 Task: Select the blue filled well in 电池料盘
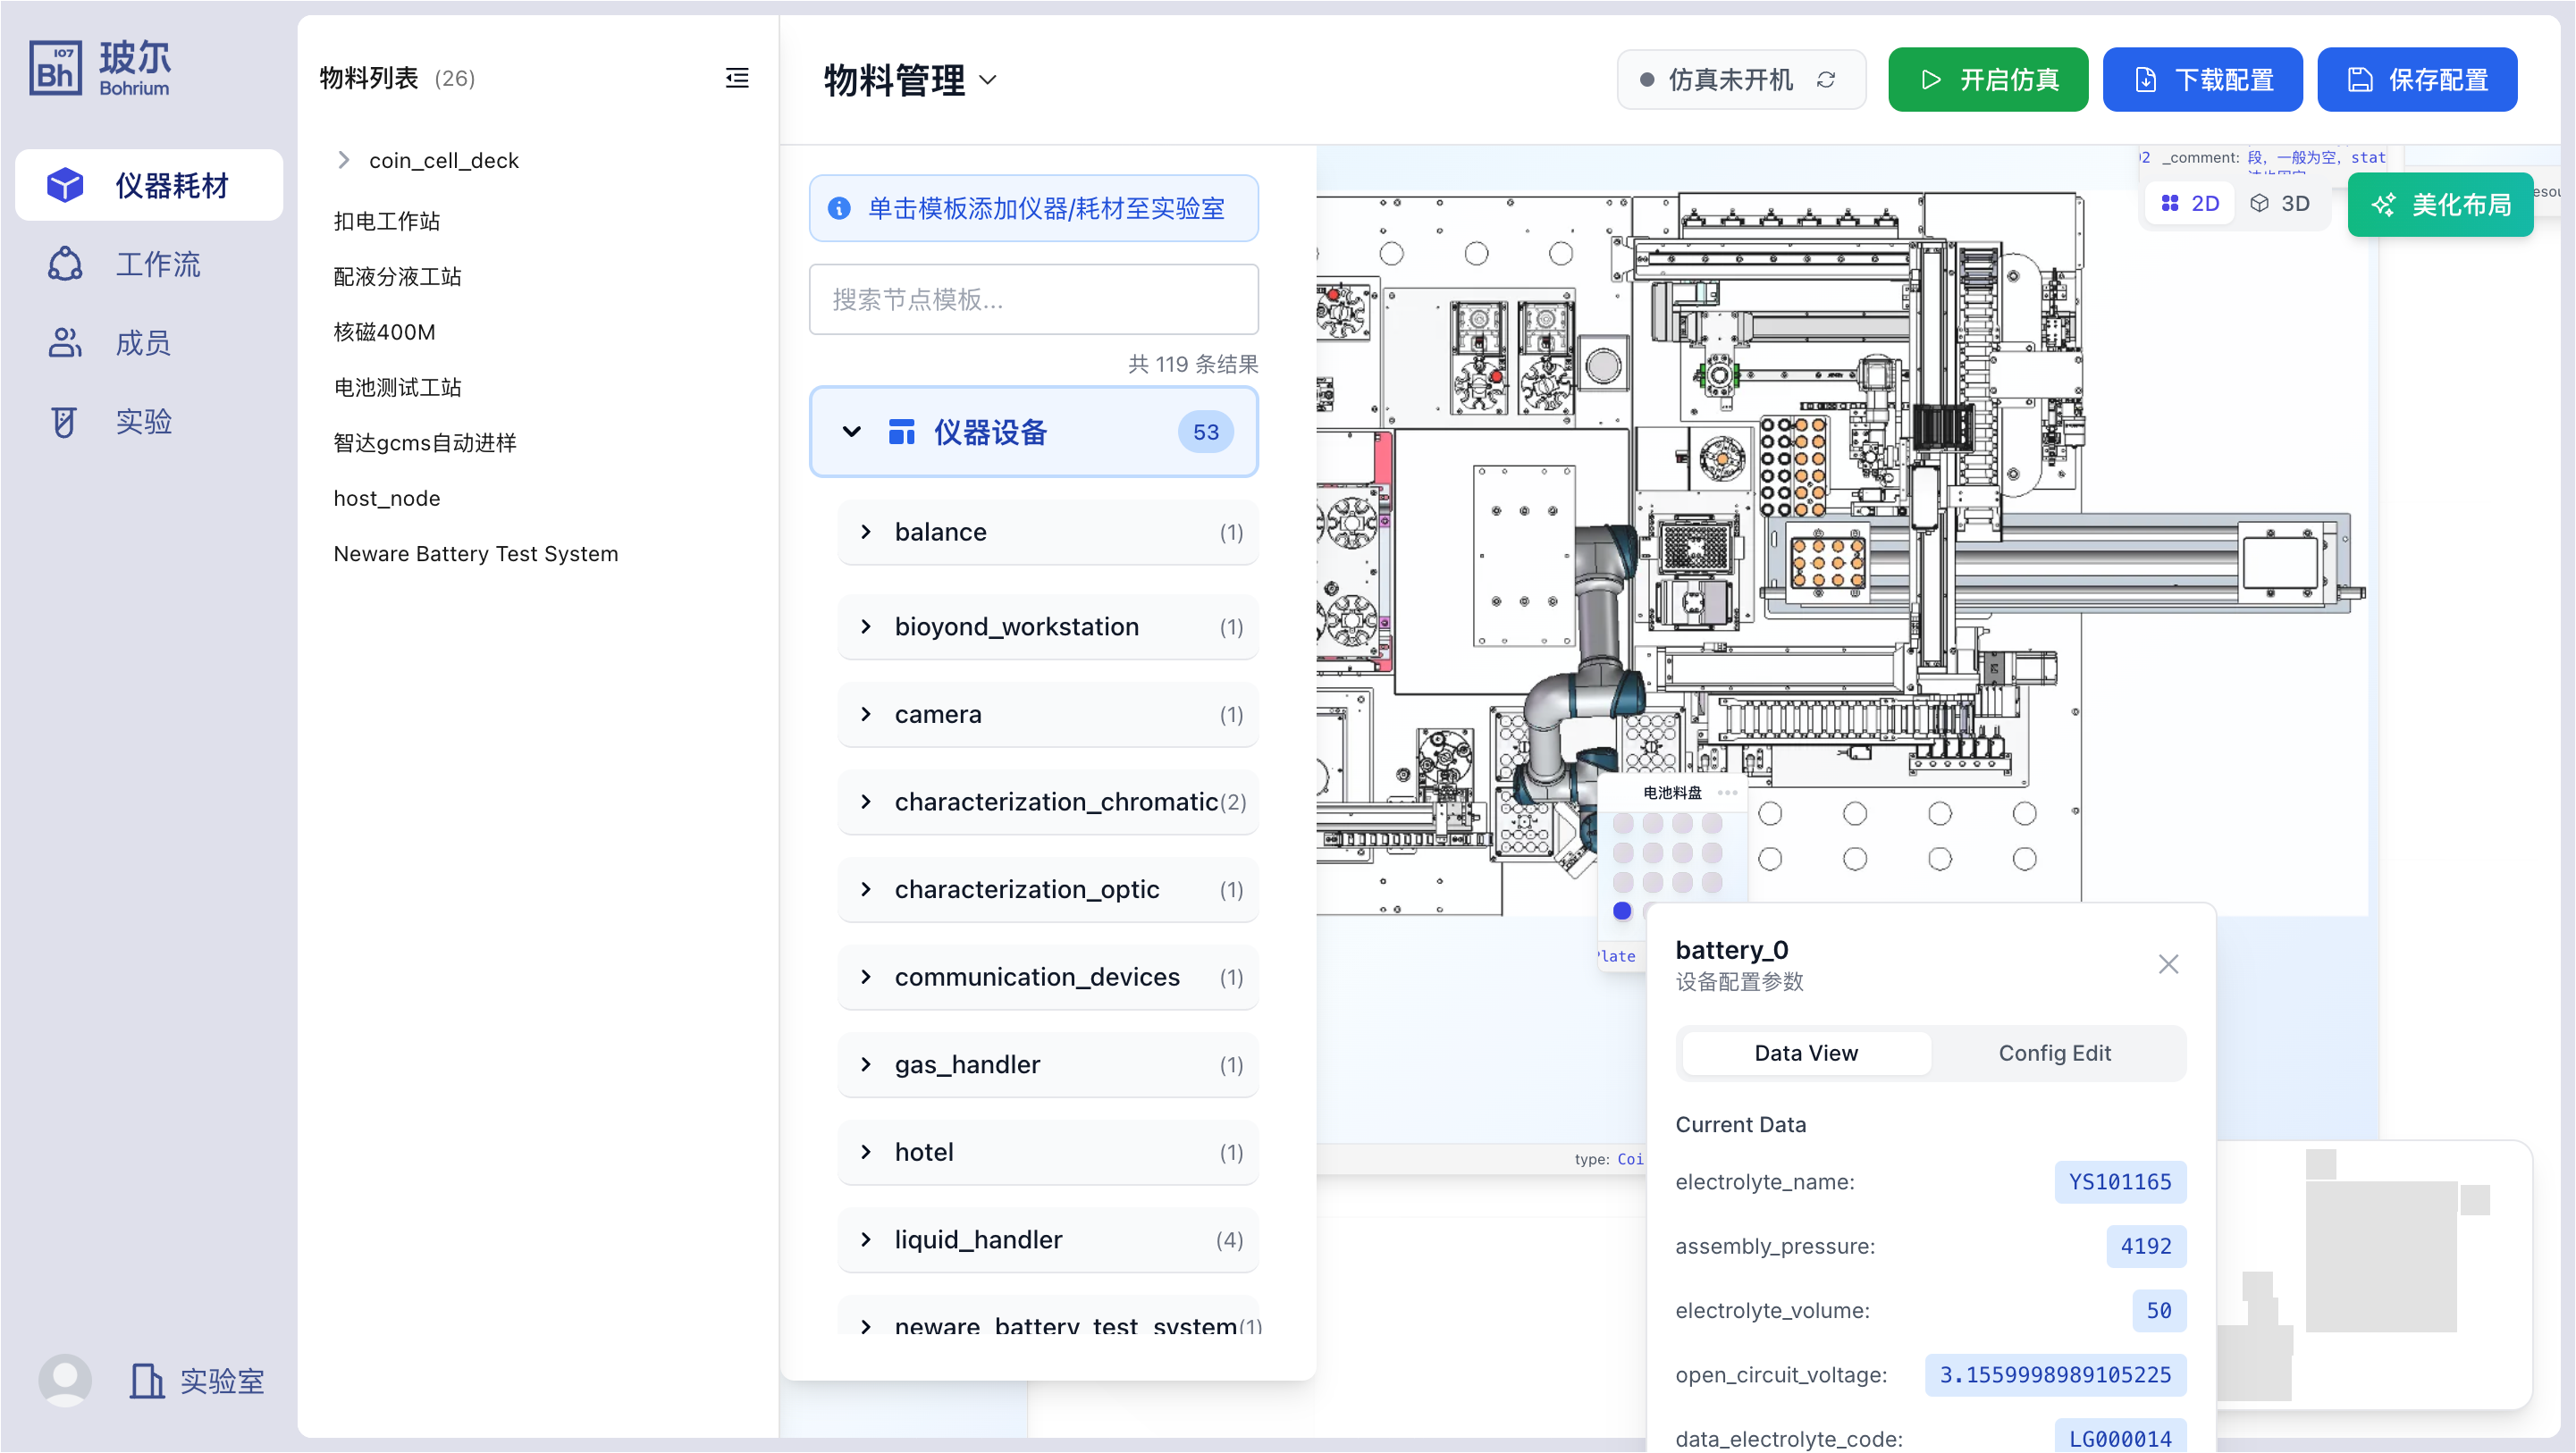(x=1622, y=911)
